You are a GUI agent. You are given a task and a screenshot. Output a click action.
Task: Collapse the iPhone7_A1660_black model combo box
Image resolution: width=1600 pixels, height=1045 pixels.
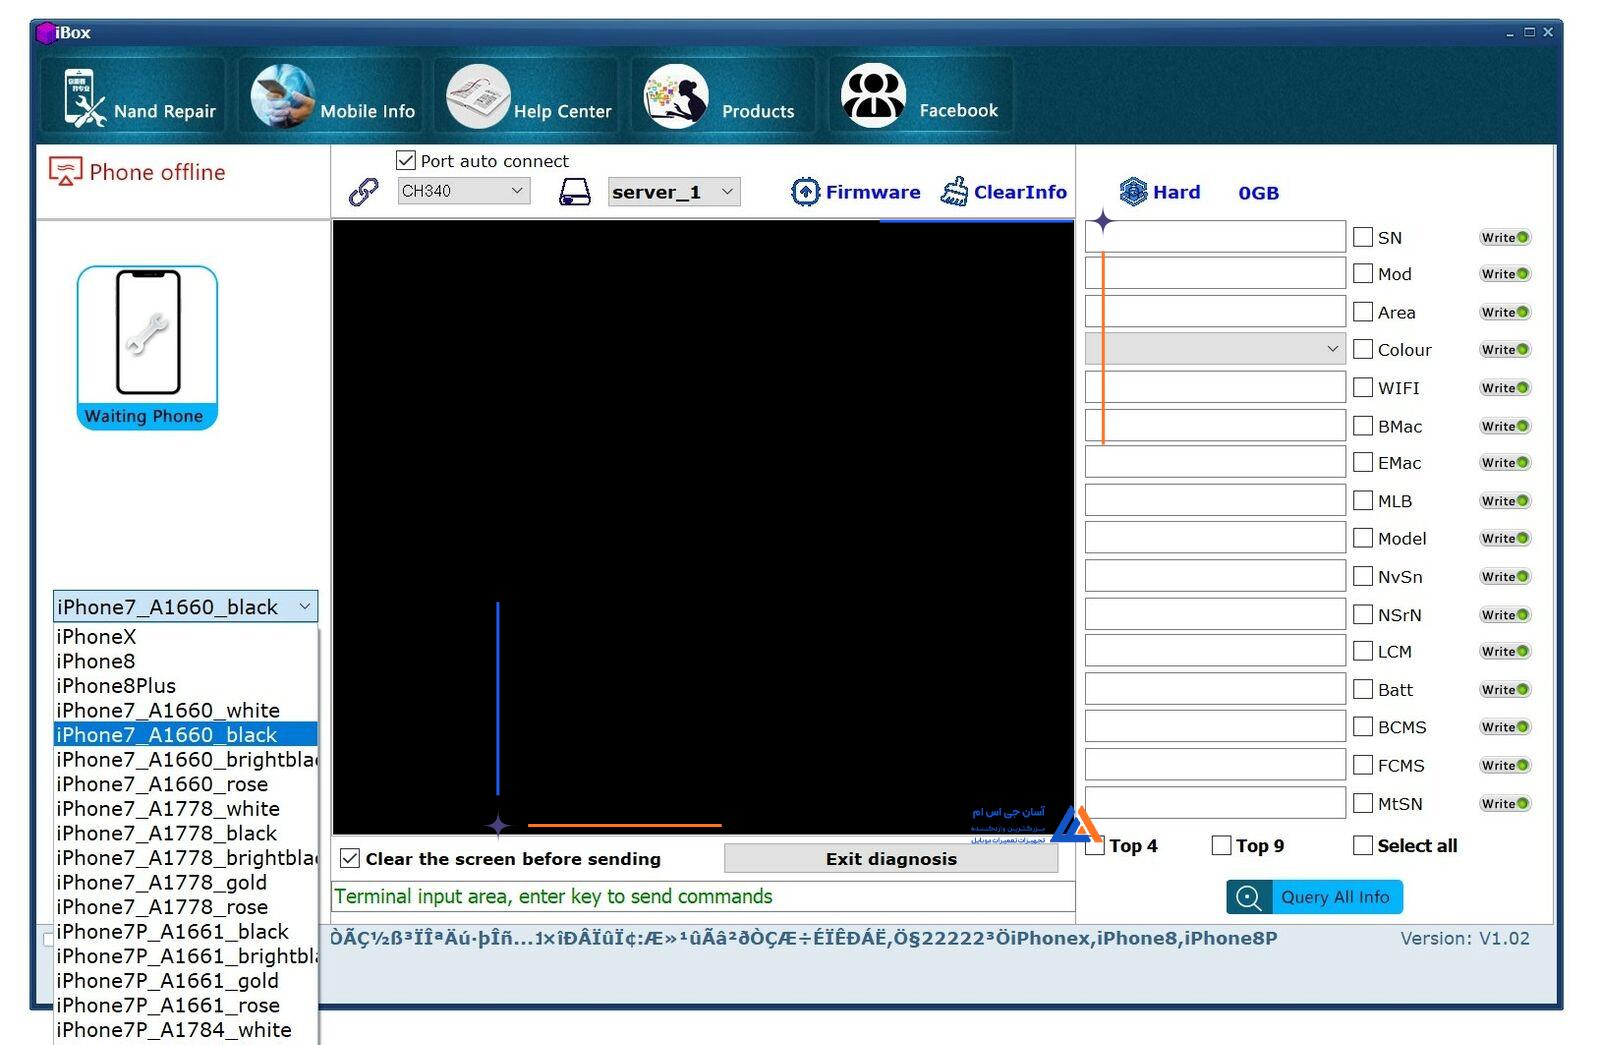tap(186, 606)
